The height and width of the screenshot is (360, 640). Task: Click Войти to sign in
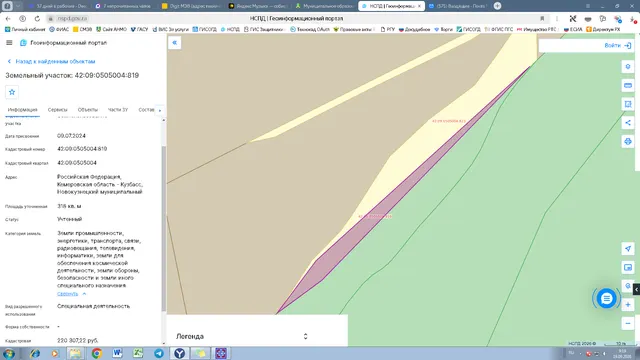point(618,46)
